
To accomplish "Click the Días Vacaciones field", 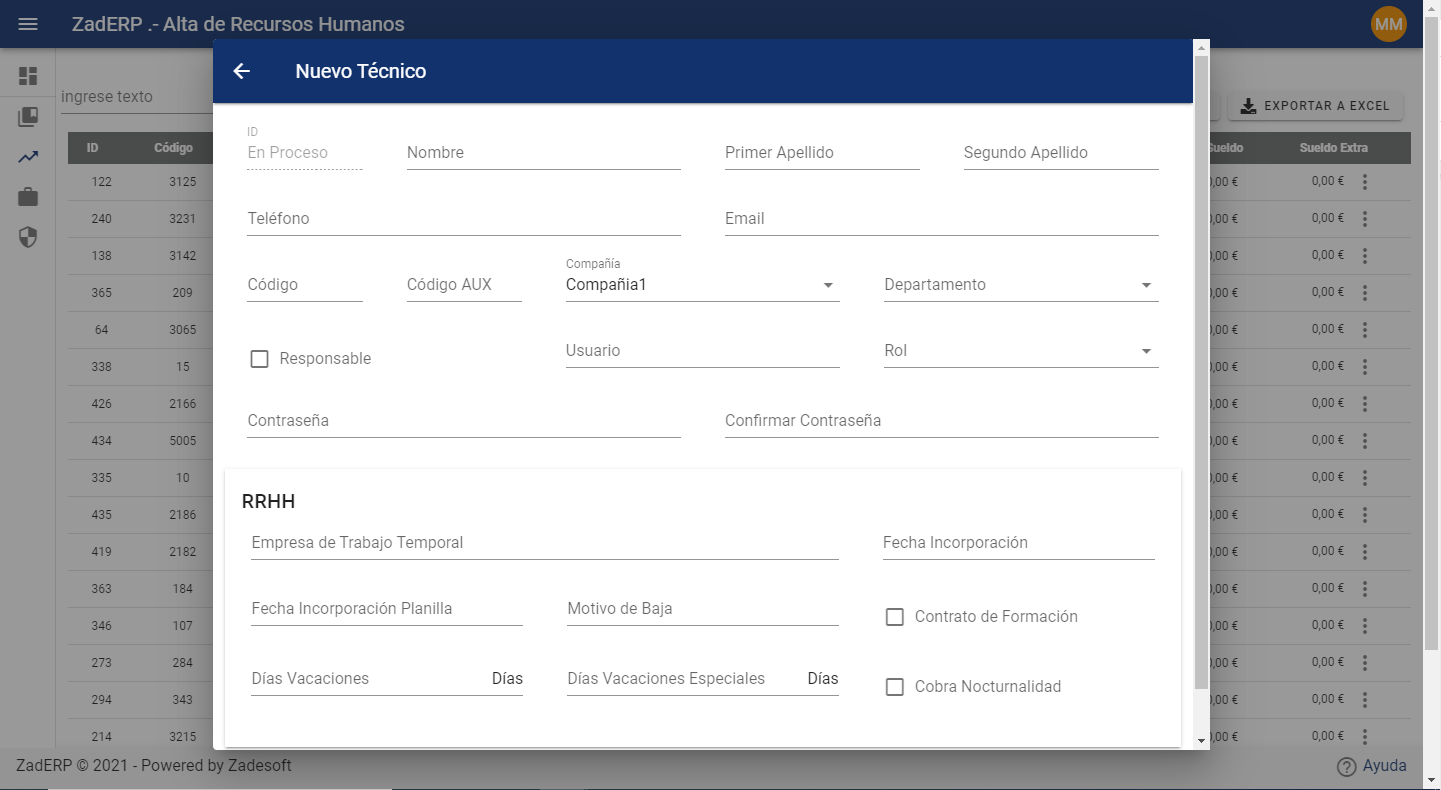I will [386, 679].
